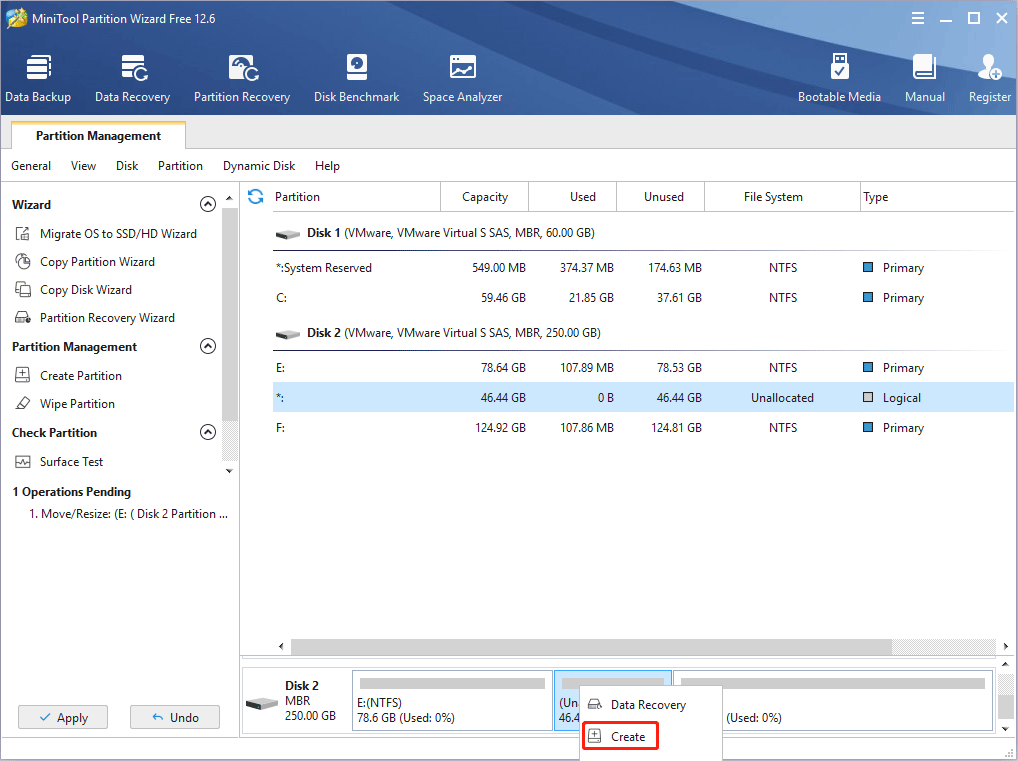This screenshot has width=1018, height=761.
Task: Open the Dynamic Disk menu
Action: point(259,166)
